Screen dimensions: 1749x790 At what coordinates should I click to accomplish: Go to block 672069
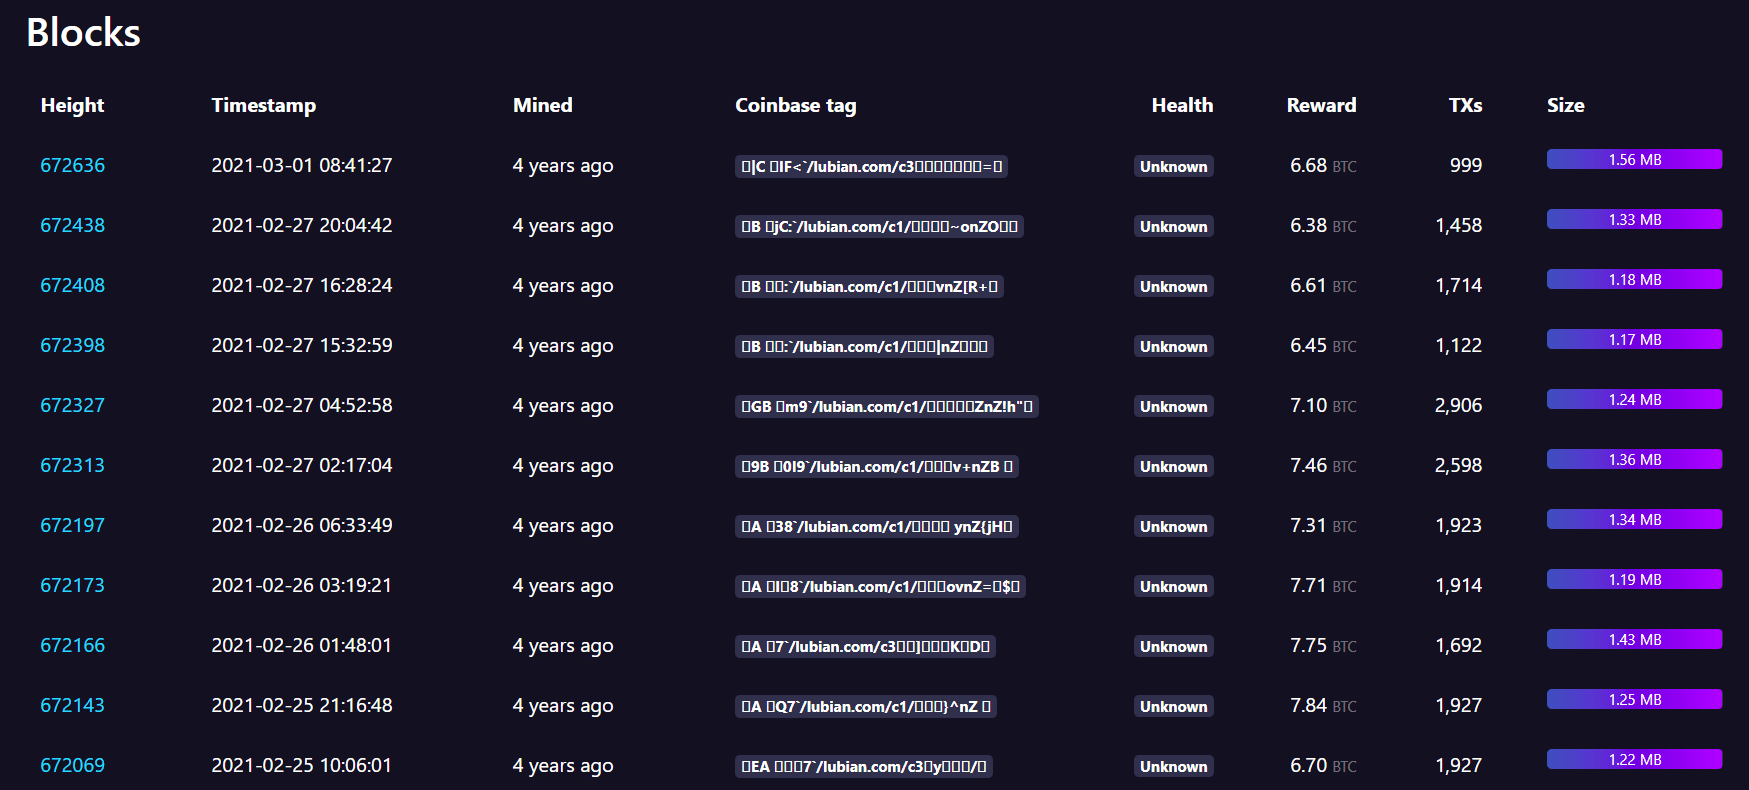72,765
